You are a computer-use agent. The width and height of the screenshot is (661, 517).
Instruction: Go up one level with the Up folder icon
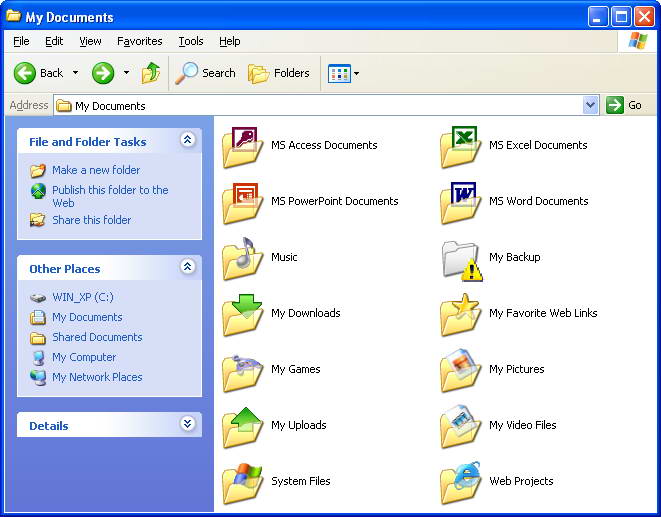pyautogui.click(x=150, y=73)
